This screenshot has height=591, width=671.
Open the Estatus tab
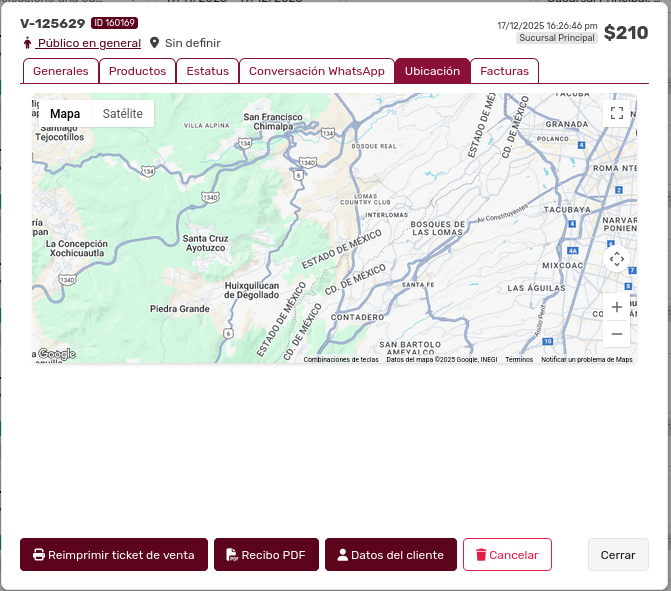[x=207, y=71]
